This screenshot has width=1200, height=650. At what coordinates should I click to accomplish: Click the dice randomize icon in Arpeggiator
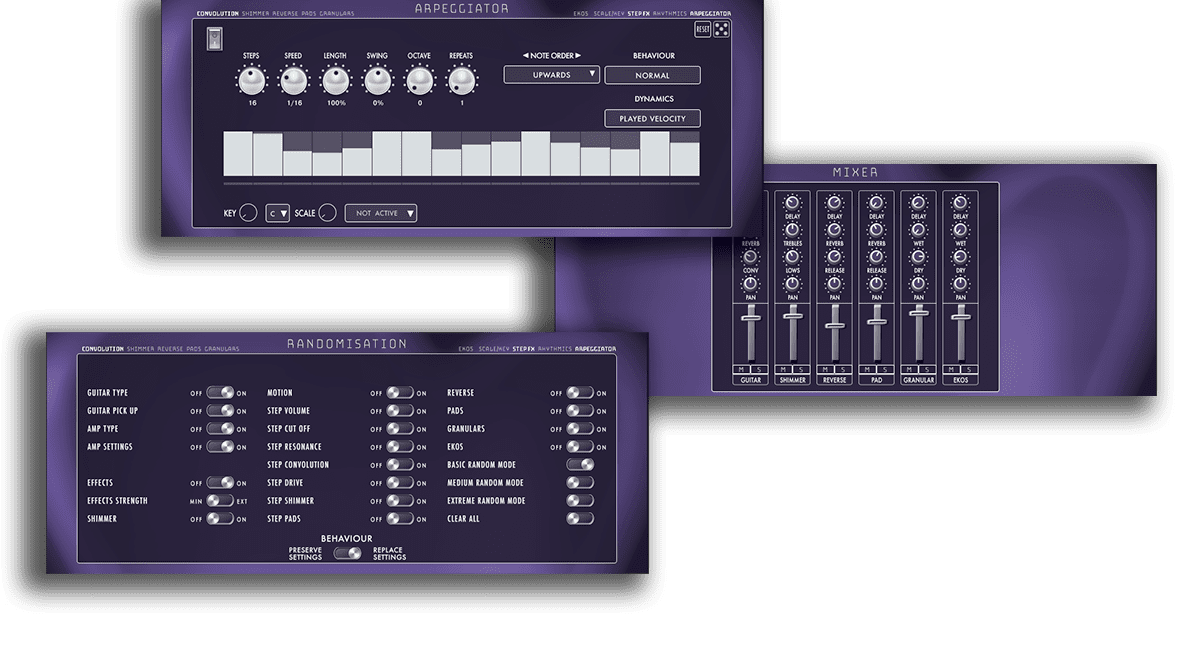pyautogui.click(x=722, y=29)
